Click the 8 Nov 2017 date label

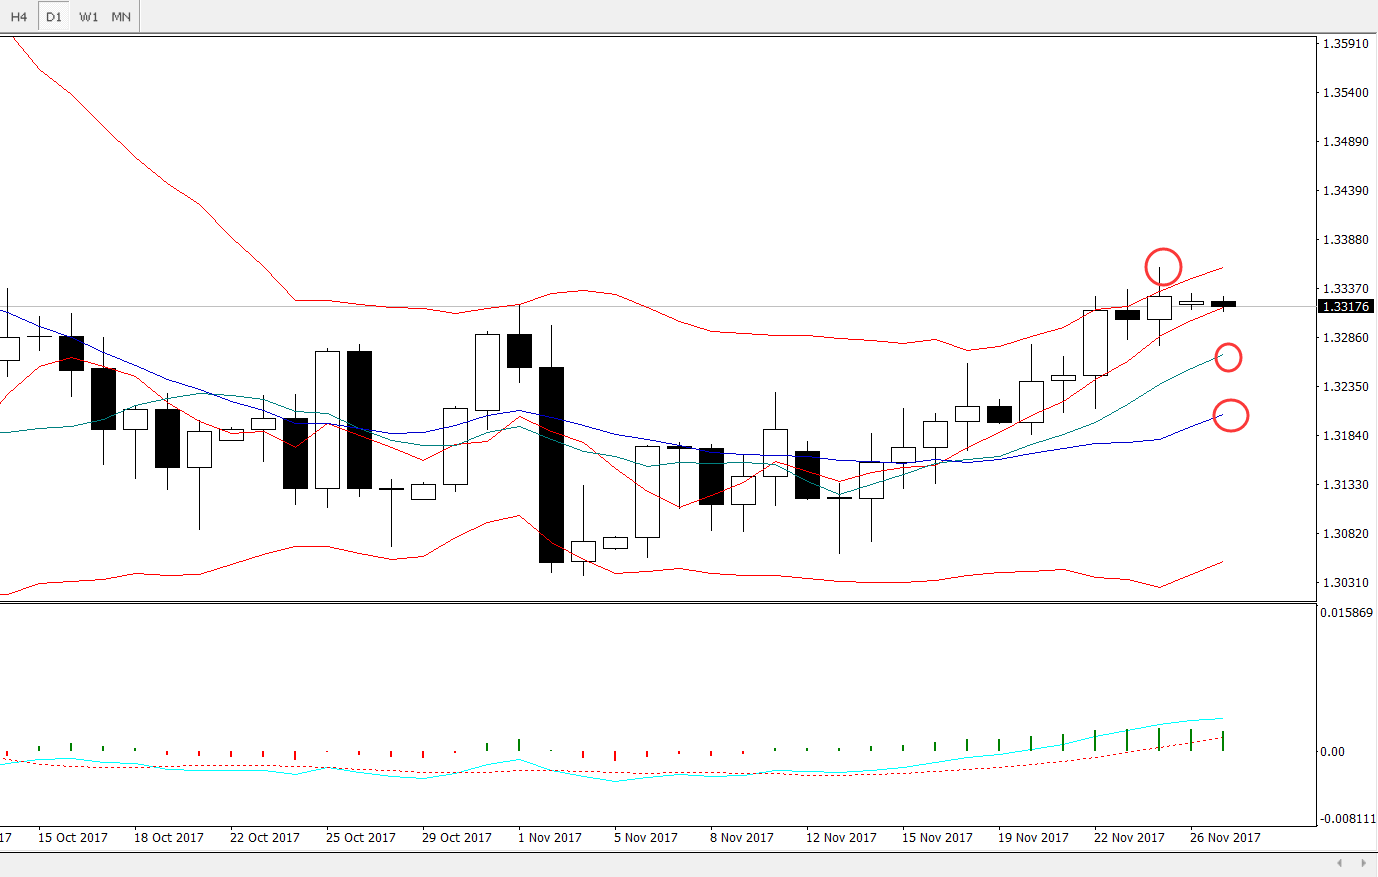pos(742,838)
